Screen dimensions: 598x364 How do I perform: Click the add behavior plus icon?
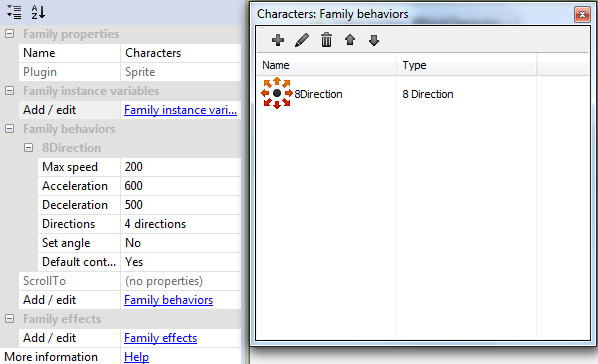[278, 40]
